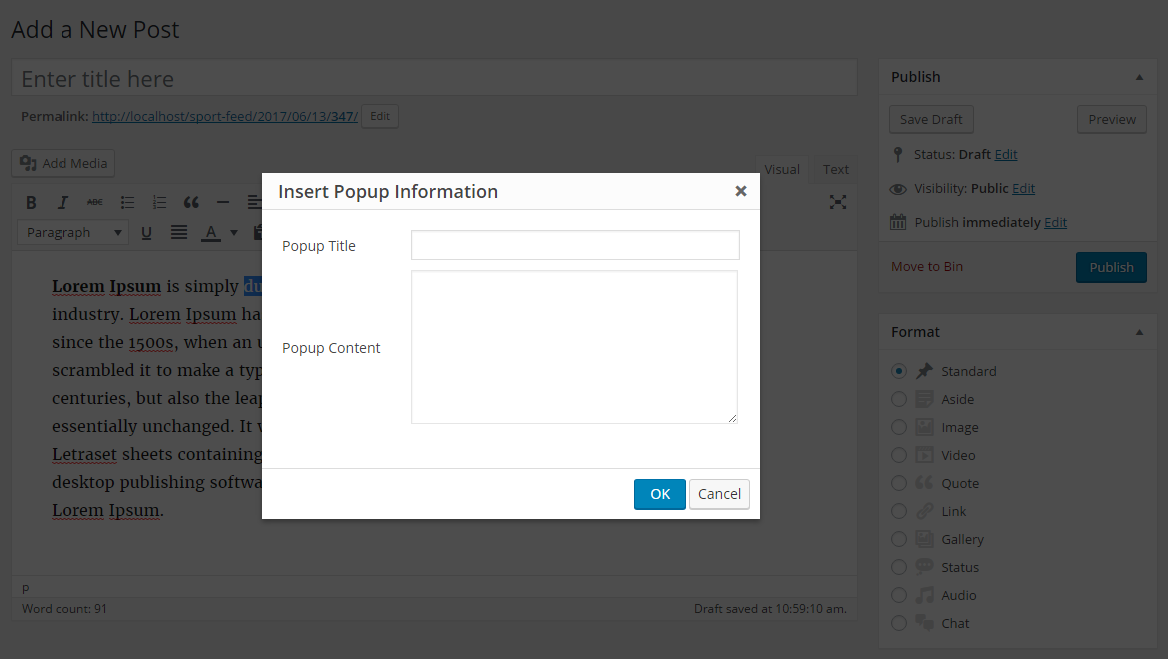Select the Aside post format
This screenshot has width=1168, height=659.
(x=899, y=399)
